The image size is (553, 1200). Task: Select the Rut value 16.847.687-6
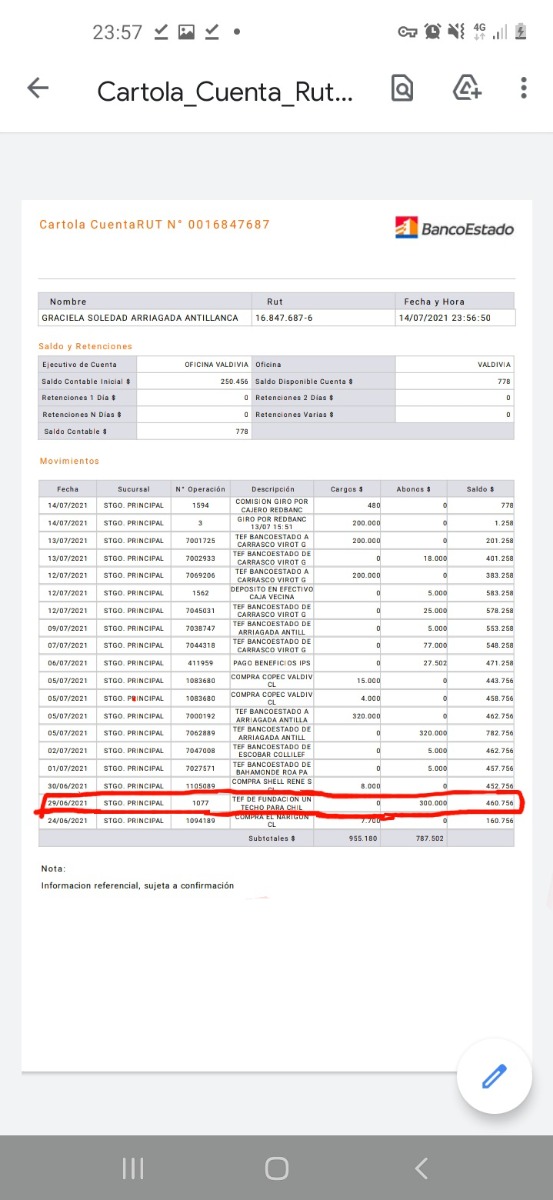(x=284, y=317)
